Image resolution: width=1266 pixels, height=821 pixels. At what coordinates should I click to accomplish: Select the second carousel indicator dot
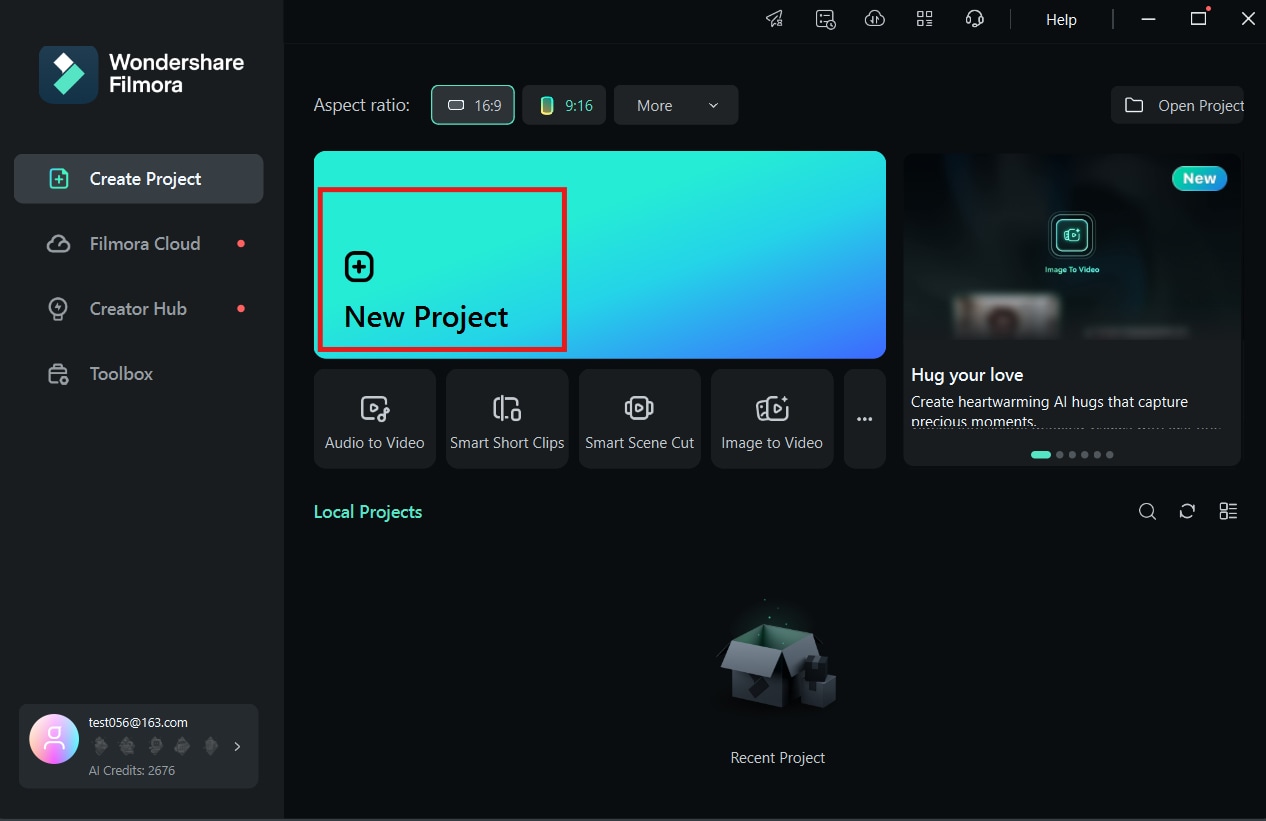tap(1060, 455)
